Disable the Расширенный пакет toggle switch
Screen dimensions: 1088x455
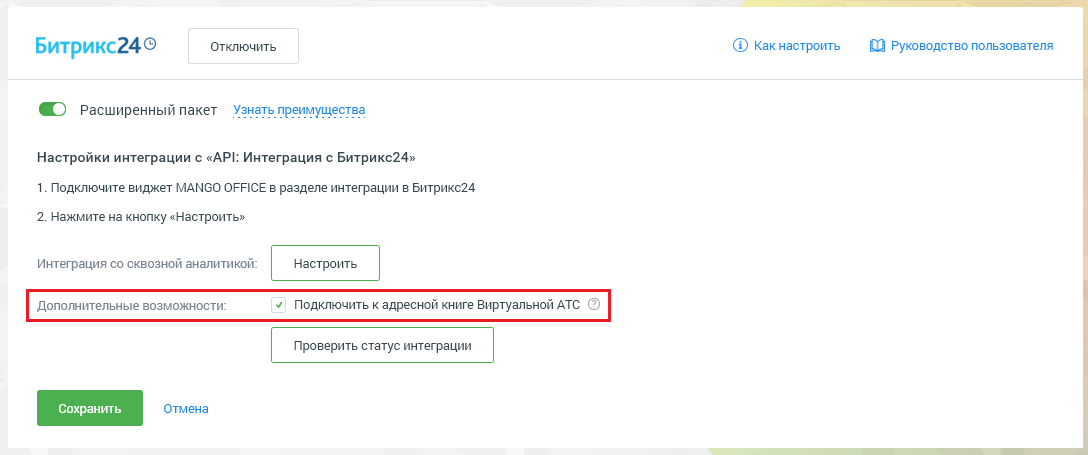(x=52, y=110)
